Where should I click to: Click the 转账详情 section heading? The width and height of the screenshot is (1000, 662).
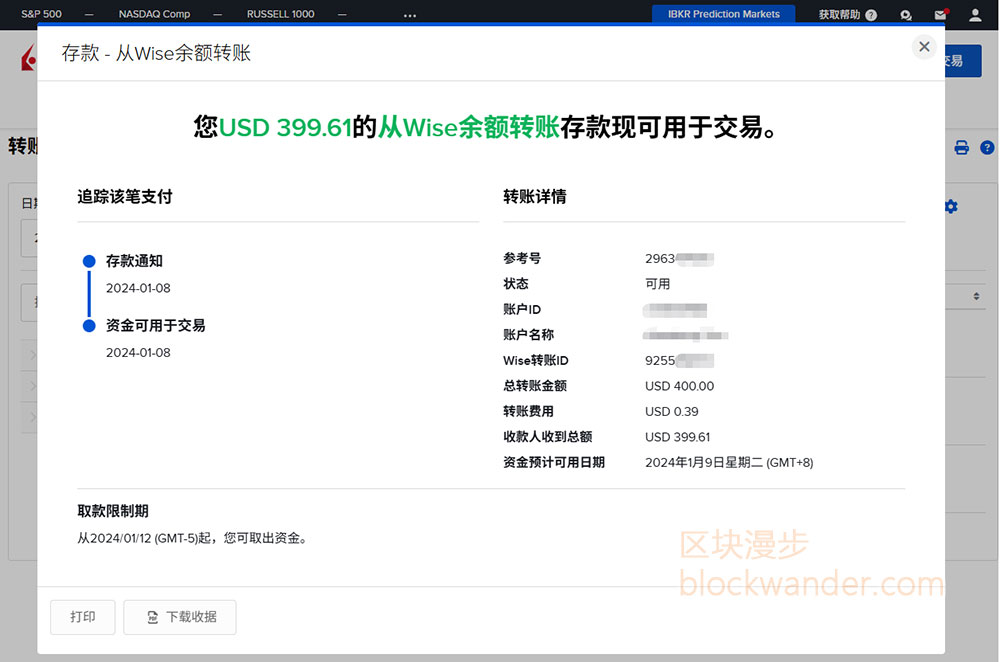pos(534,196)
